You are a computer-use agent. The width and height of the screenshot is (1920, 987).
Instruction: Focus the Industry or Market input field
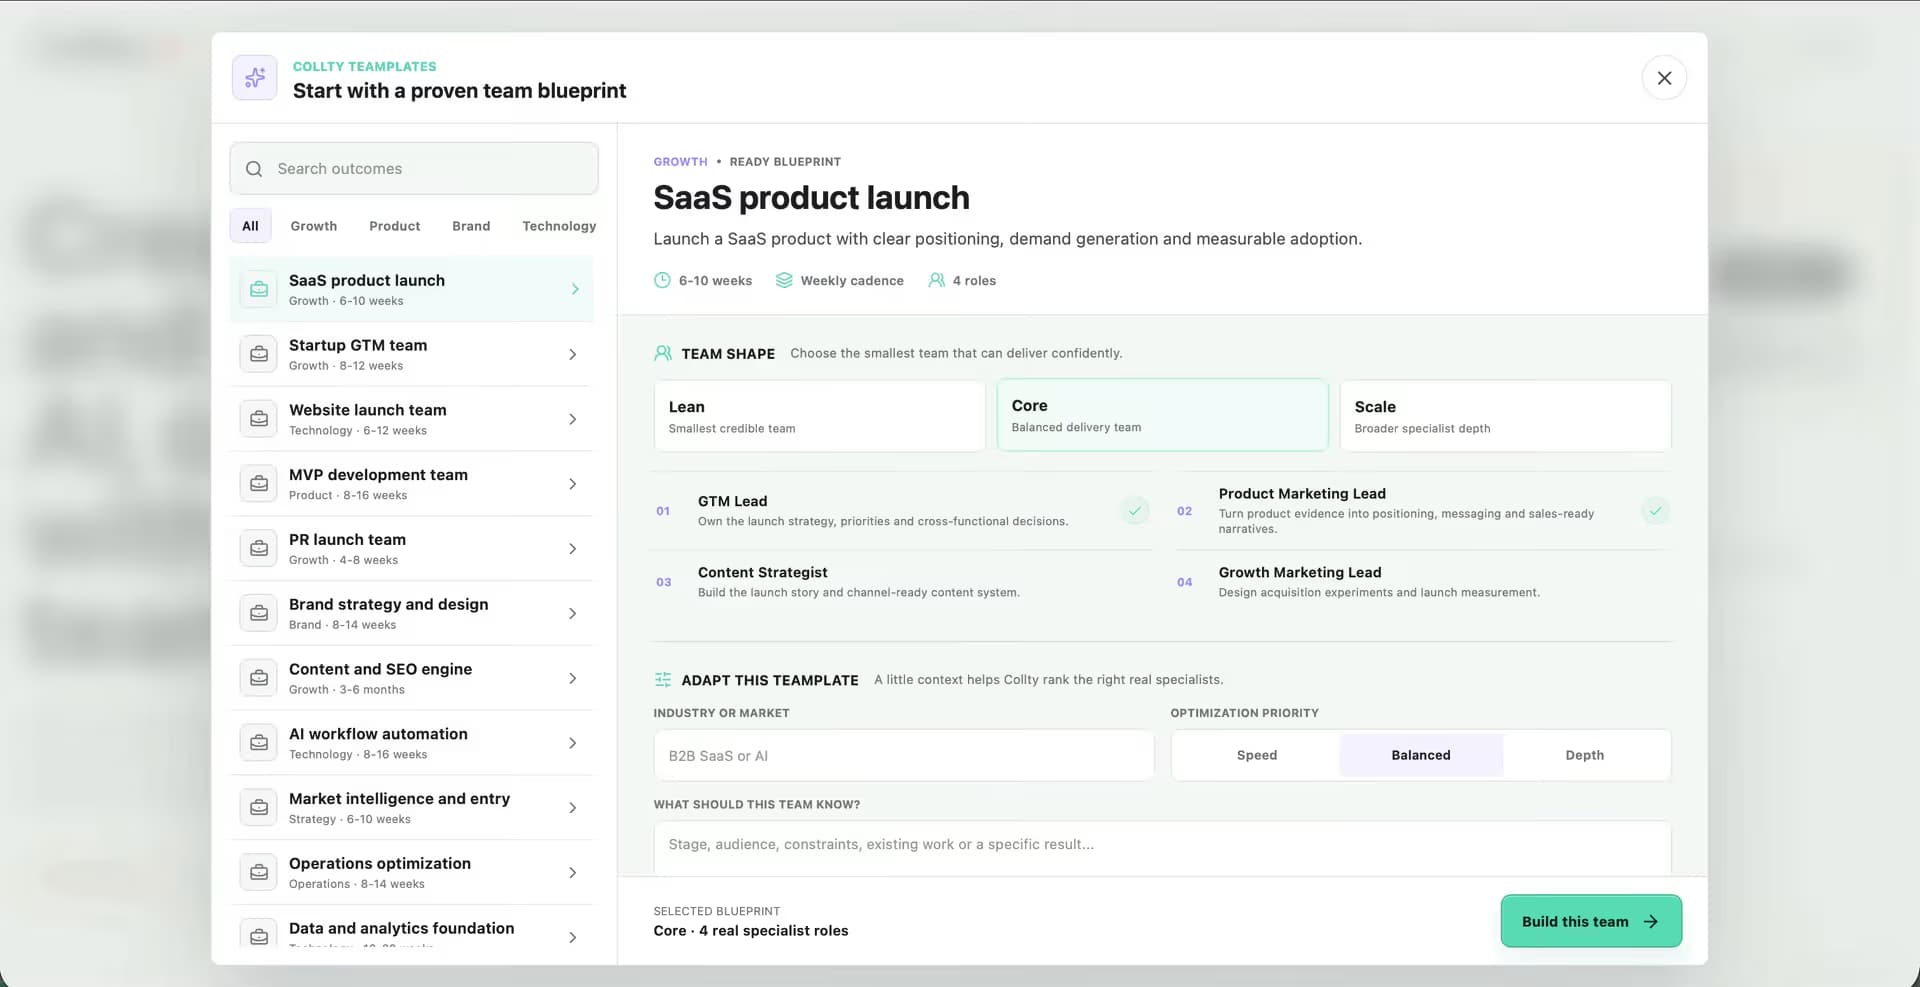904,756
